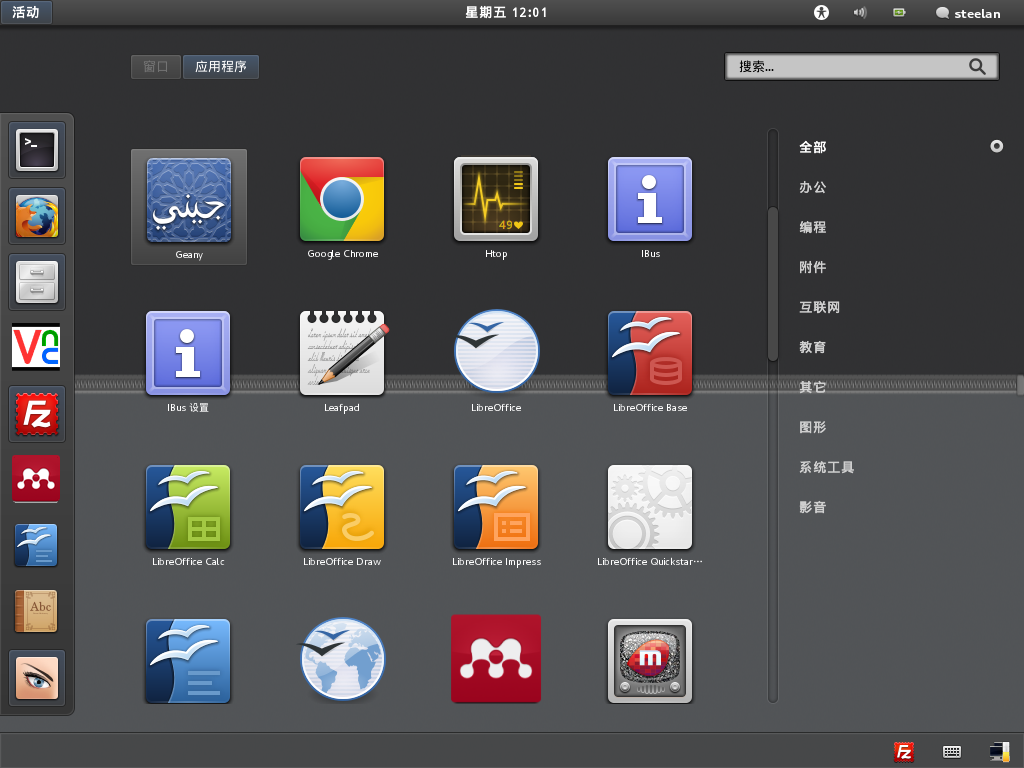Click the FileZilla tray icon in the bottom panel
Image resolution: width=1024 pixels, height=768 pixels.
pyautogui.click(x=904, y=752)
